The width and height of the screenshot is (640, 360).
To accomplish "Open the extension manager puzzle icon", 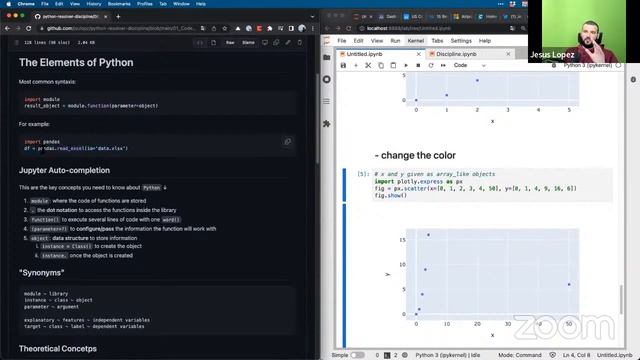I will [x=327, y=123].
